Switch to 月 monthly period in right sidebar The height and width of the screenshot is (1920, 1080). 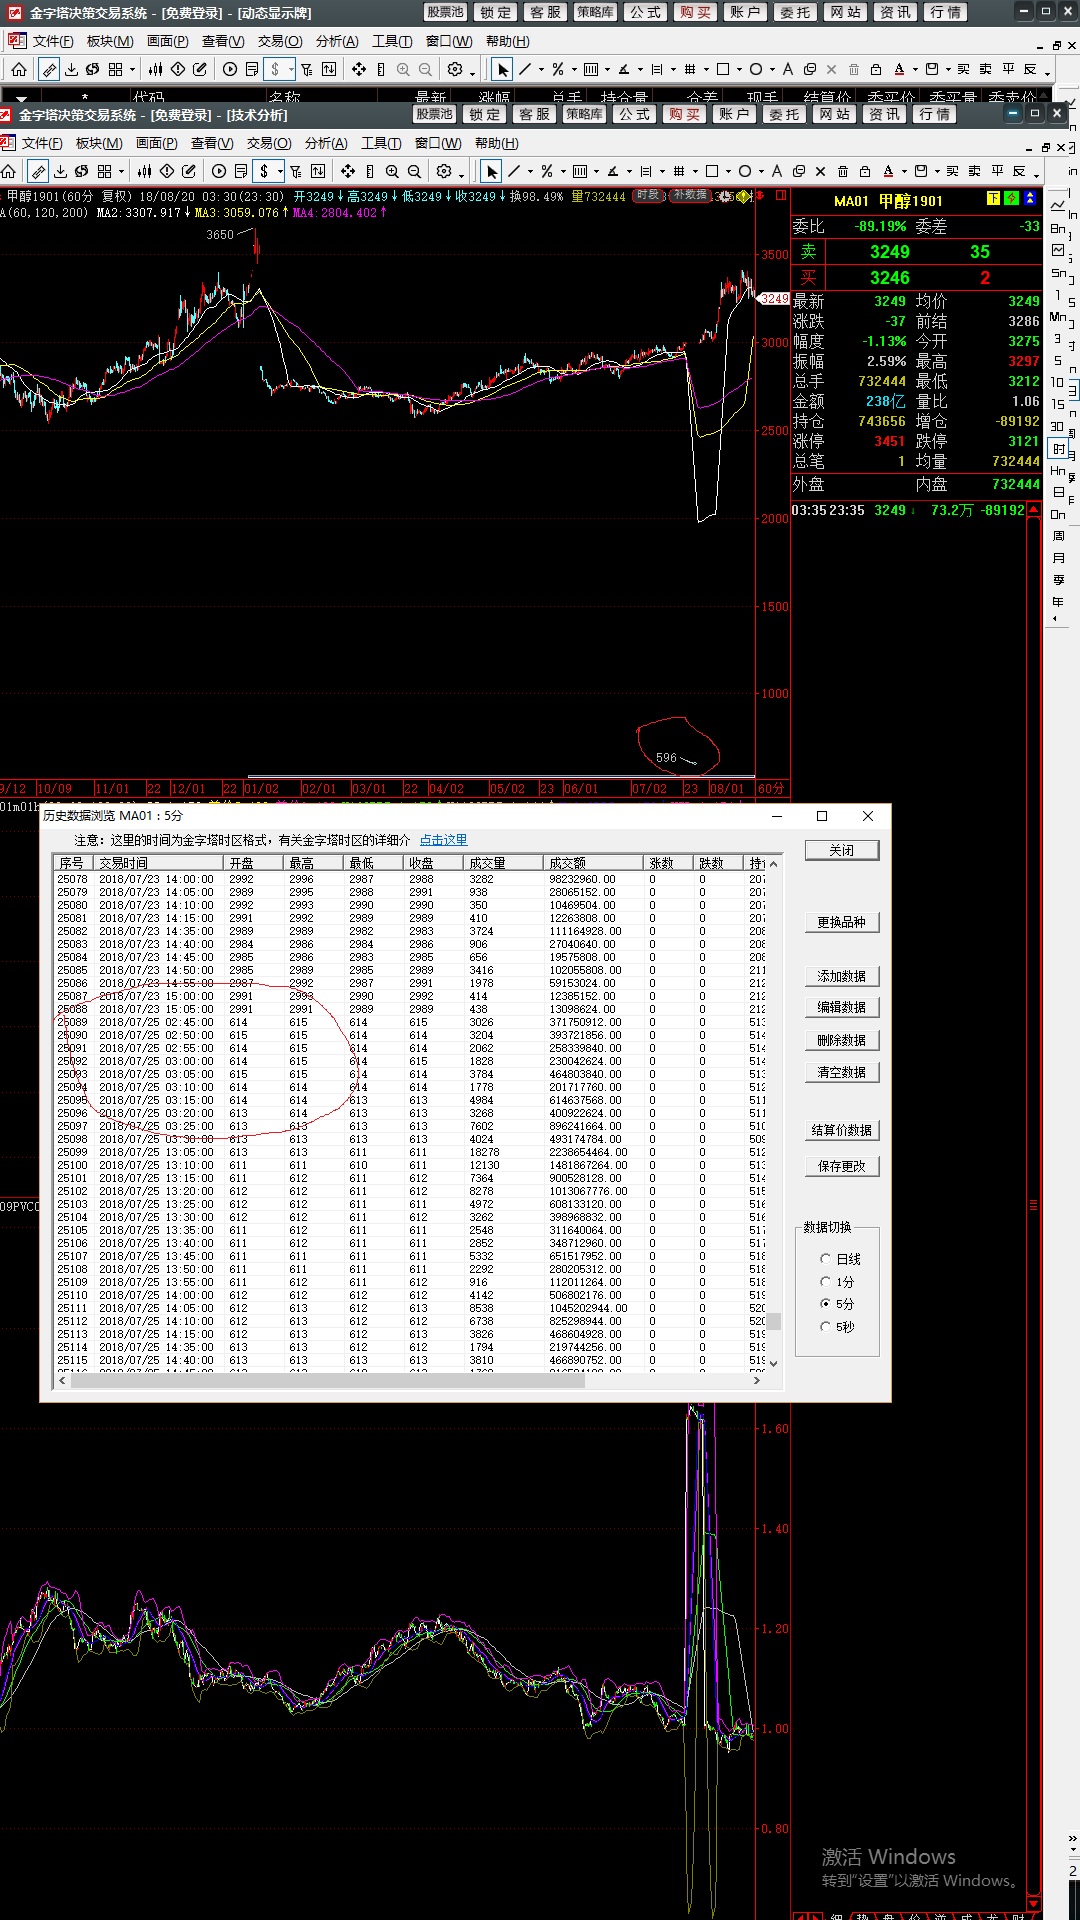(1058, 558)
